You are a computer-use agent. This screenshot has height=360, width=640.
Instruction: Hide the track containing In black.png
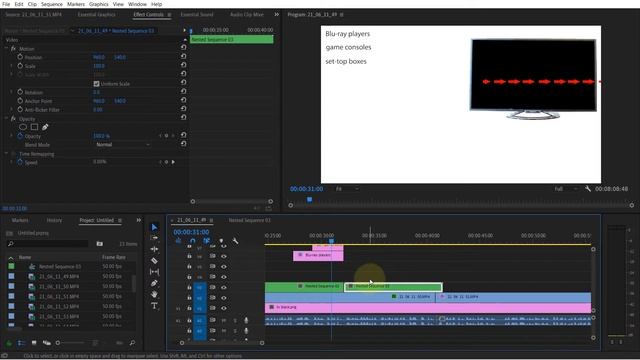coord(224,308)
